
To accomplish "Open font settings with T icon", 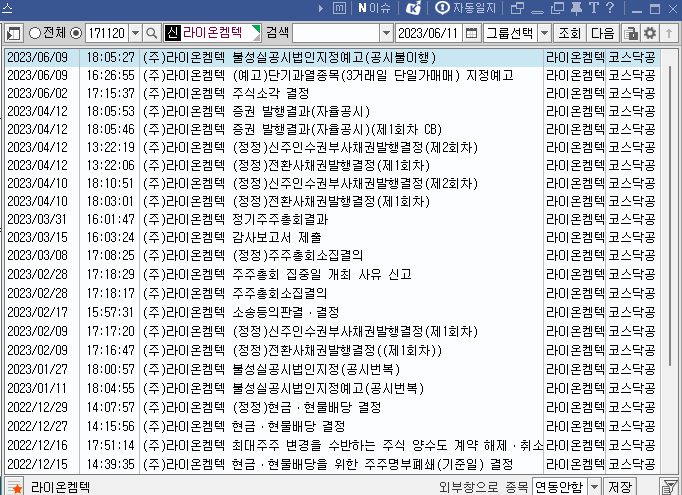I will click(x=594, y=7).
